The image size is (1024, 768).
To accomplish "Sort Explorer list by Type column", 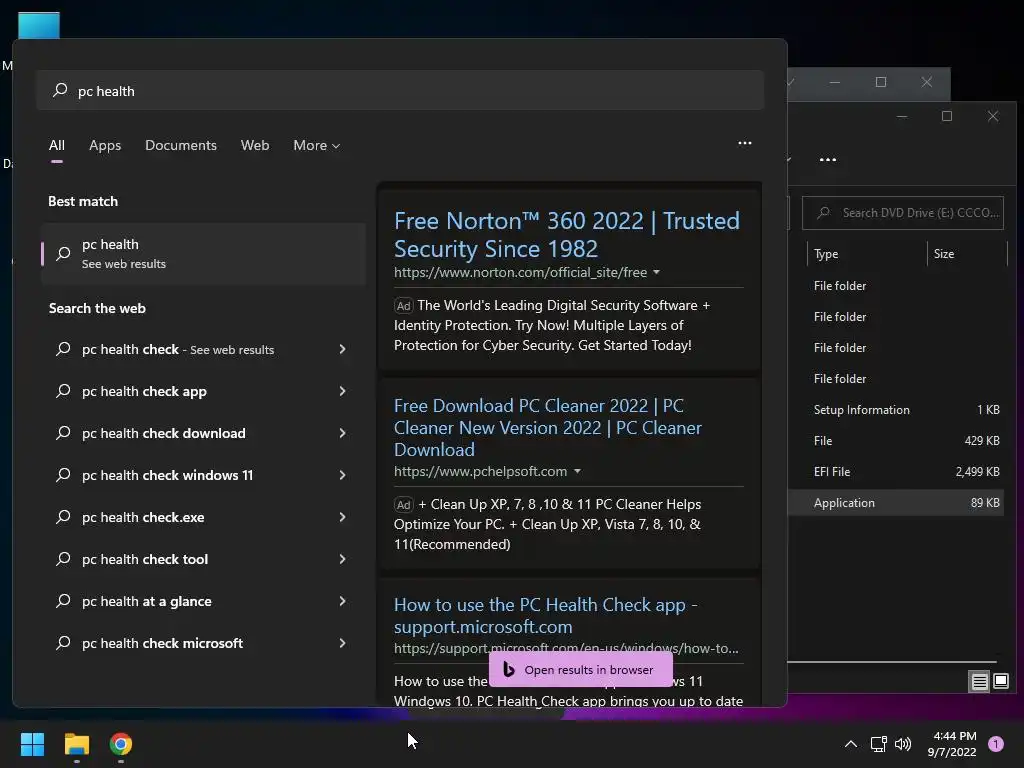I will (x=867, y=253).
